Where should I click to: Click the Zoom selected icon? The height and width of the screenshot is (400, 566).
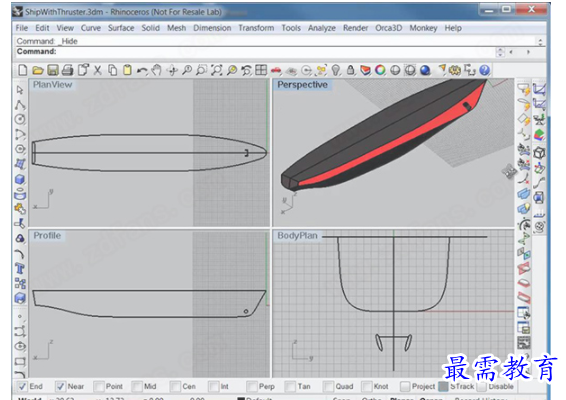[231, 70]
